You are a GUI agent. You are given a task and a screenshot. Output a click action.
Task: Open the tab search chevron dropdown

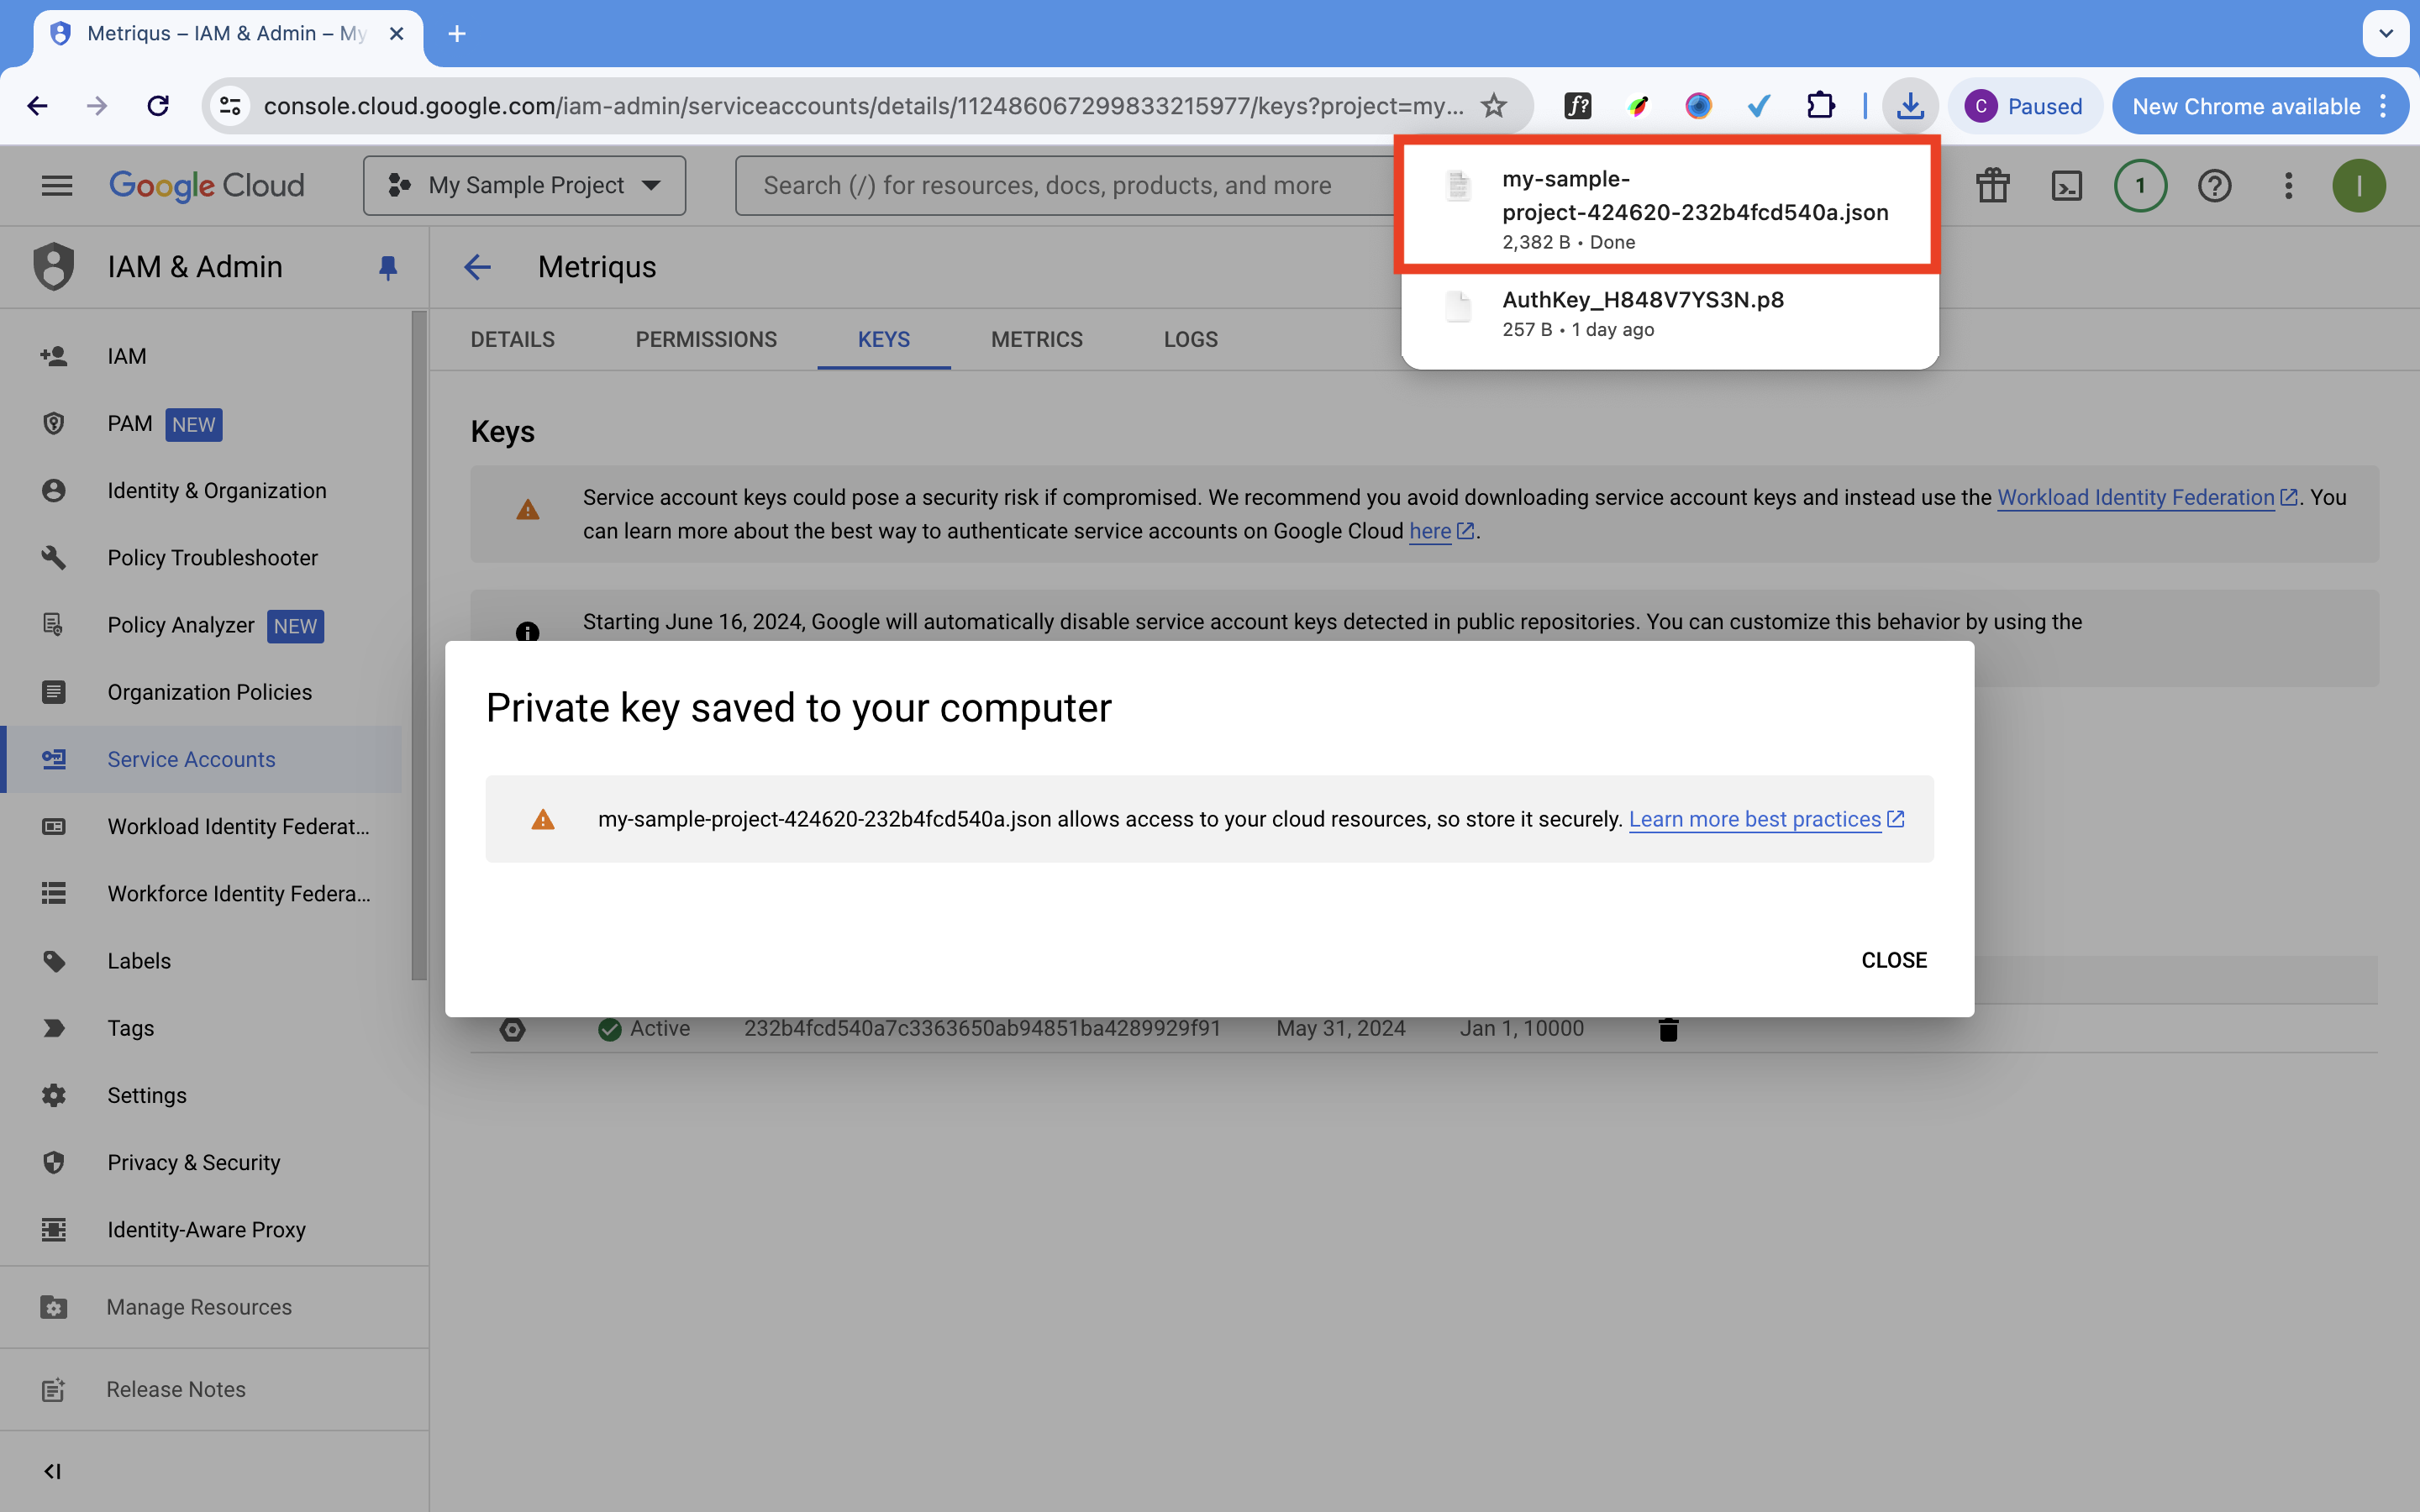[2386, 34]
